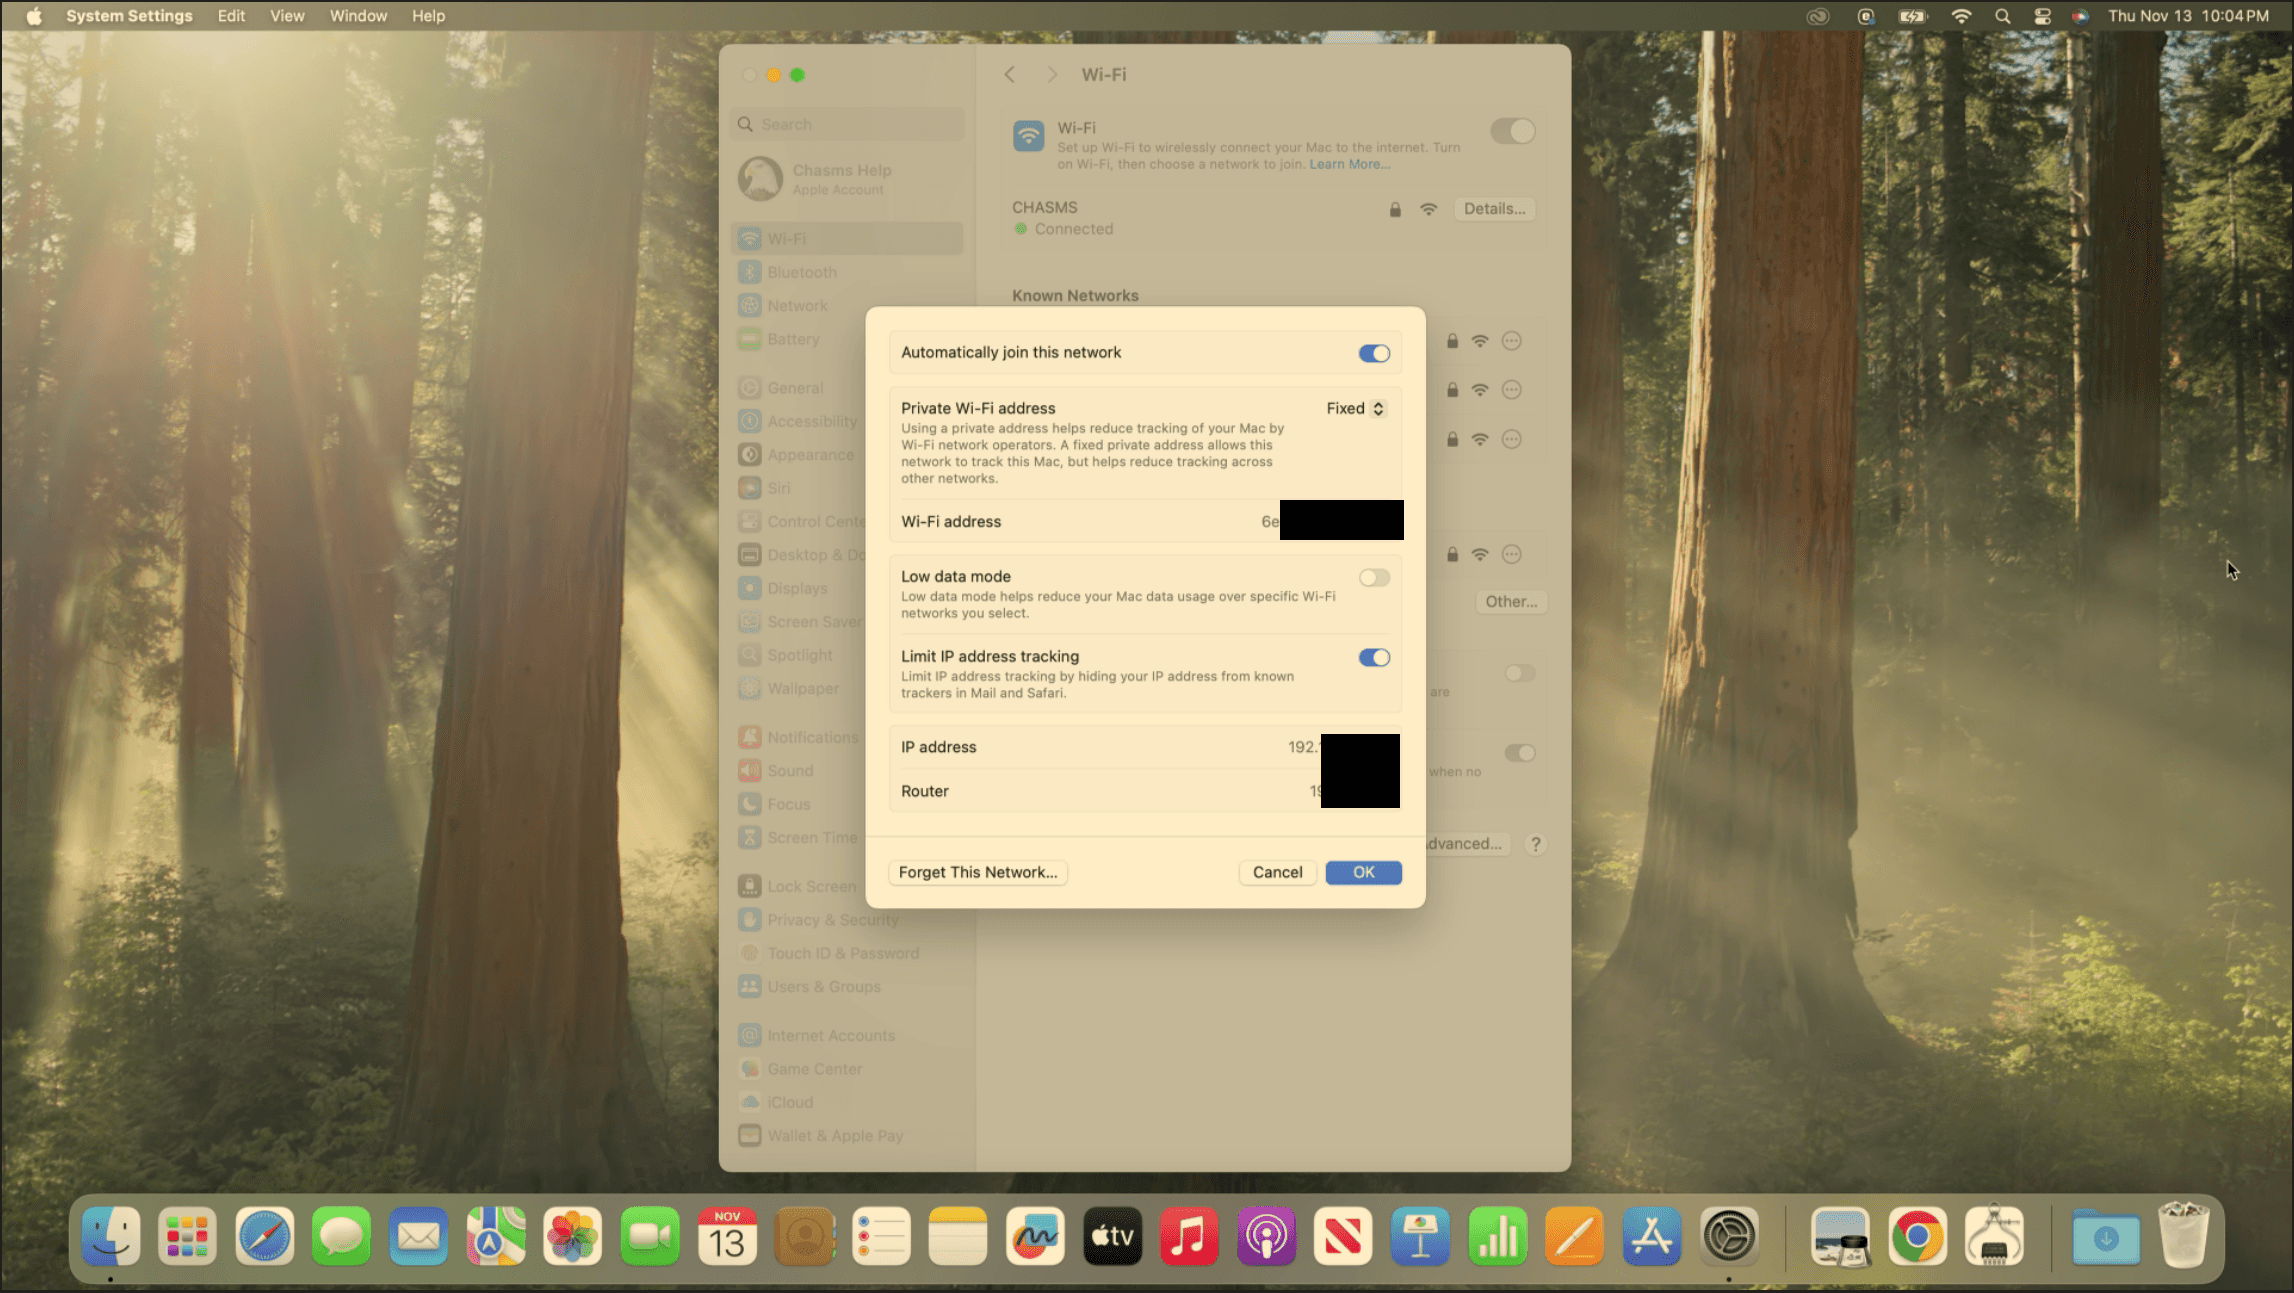Screen dimensions: 2294x1293
Task: Enable Low data mode switch
Action: pos(1374,577)
